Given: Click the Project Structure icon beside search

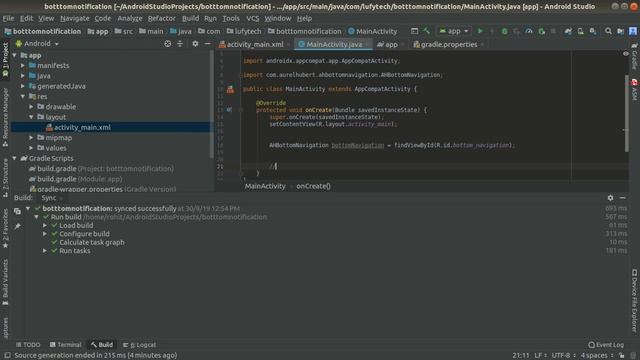Looking at the screenshot, I should 620,31.
